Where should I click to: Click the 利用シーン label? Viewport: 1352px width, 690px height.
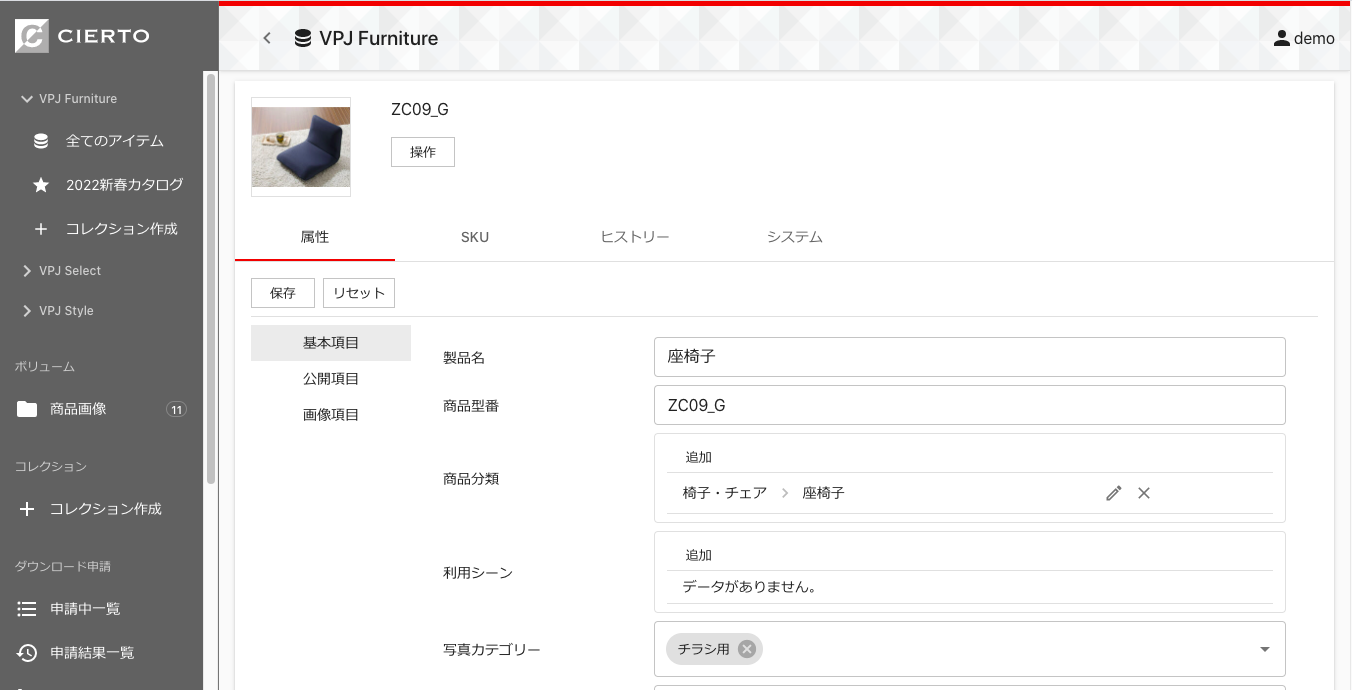point(478,573)
